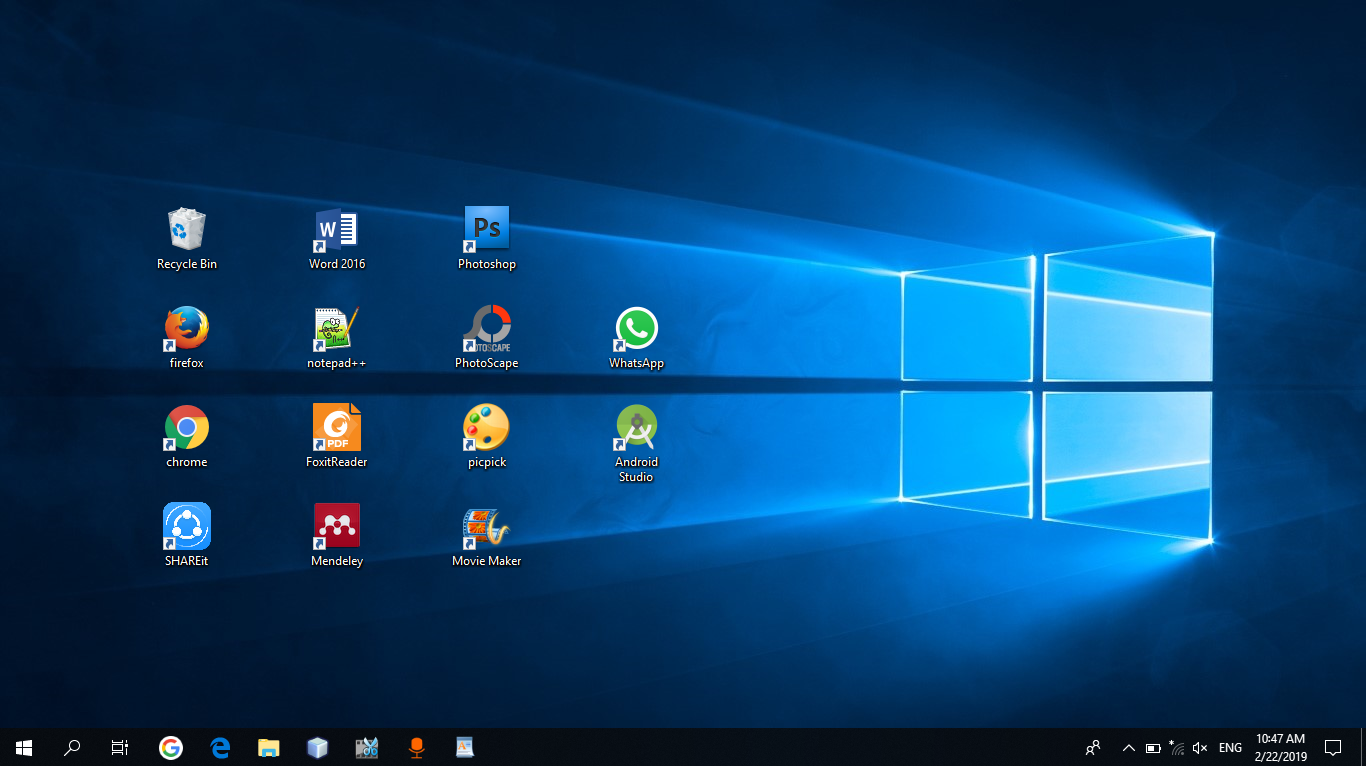The image size is (1366, 766).
Task: Open the document picture taskbar icon
Action: coord(465,747)
